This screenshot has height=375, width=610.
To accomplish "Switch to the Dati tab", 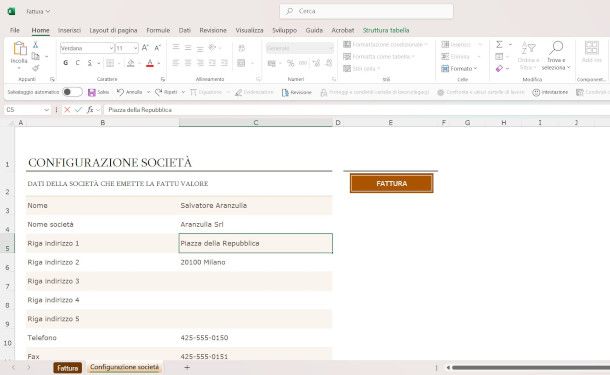I will (185, 30).
